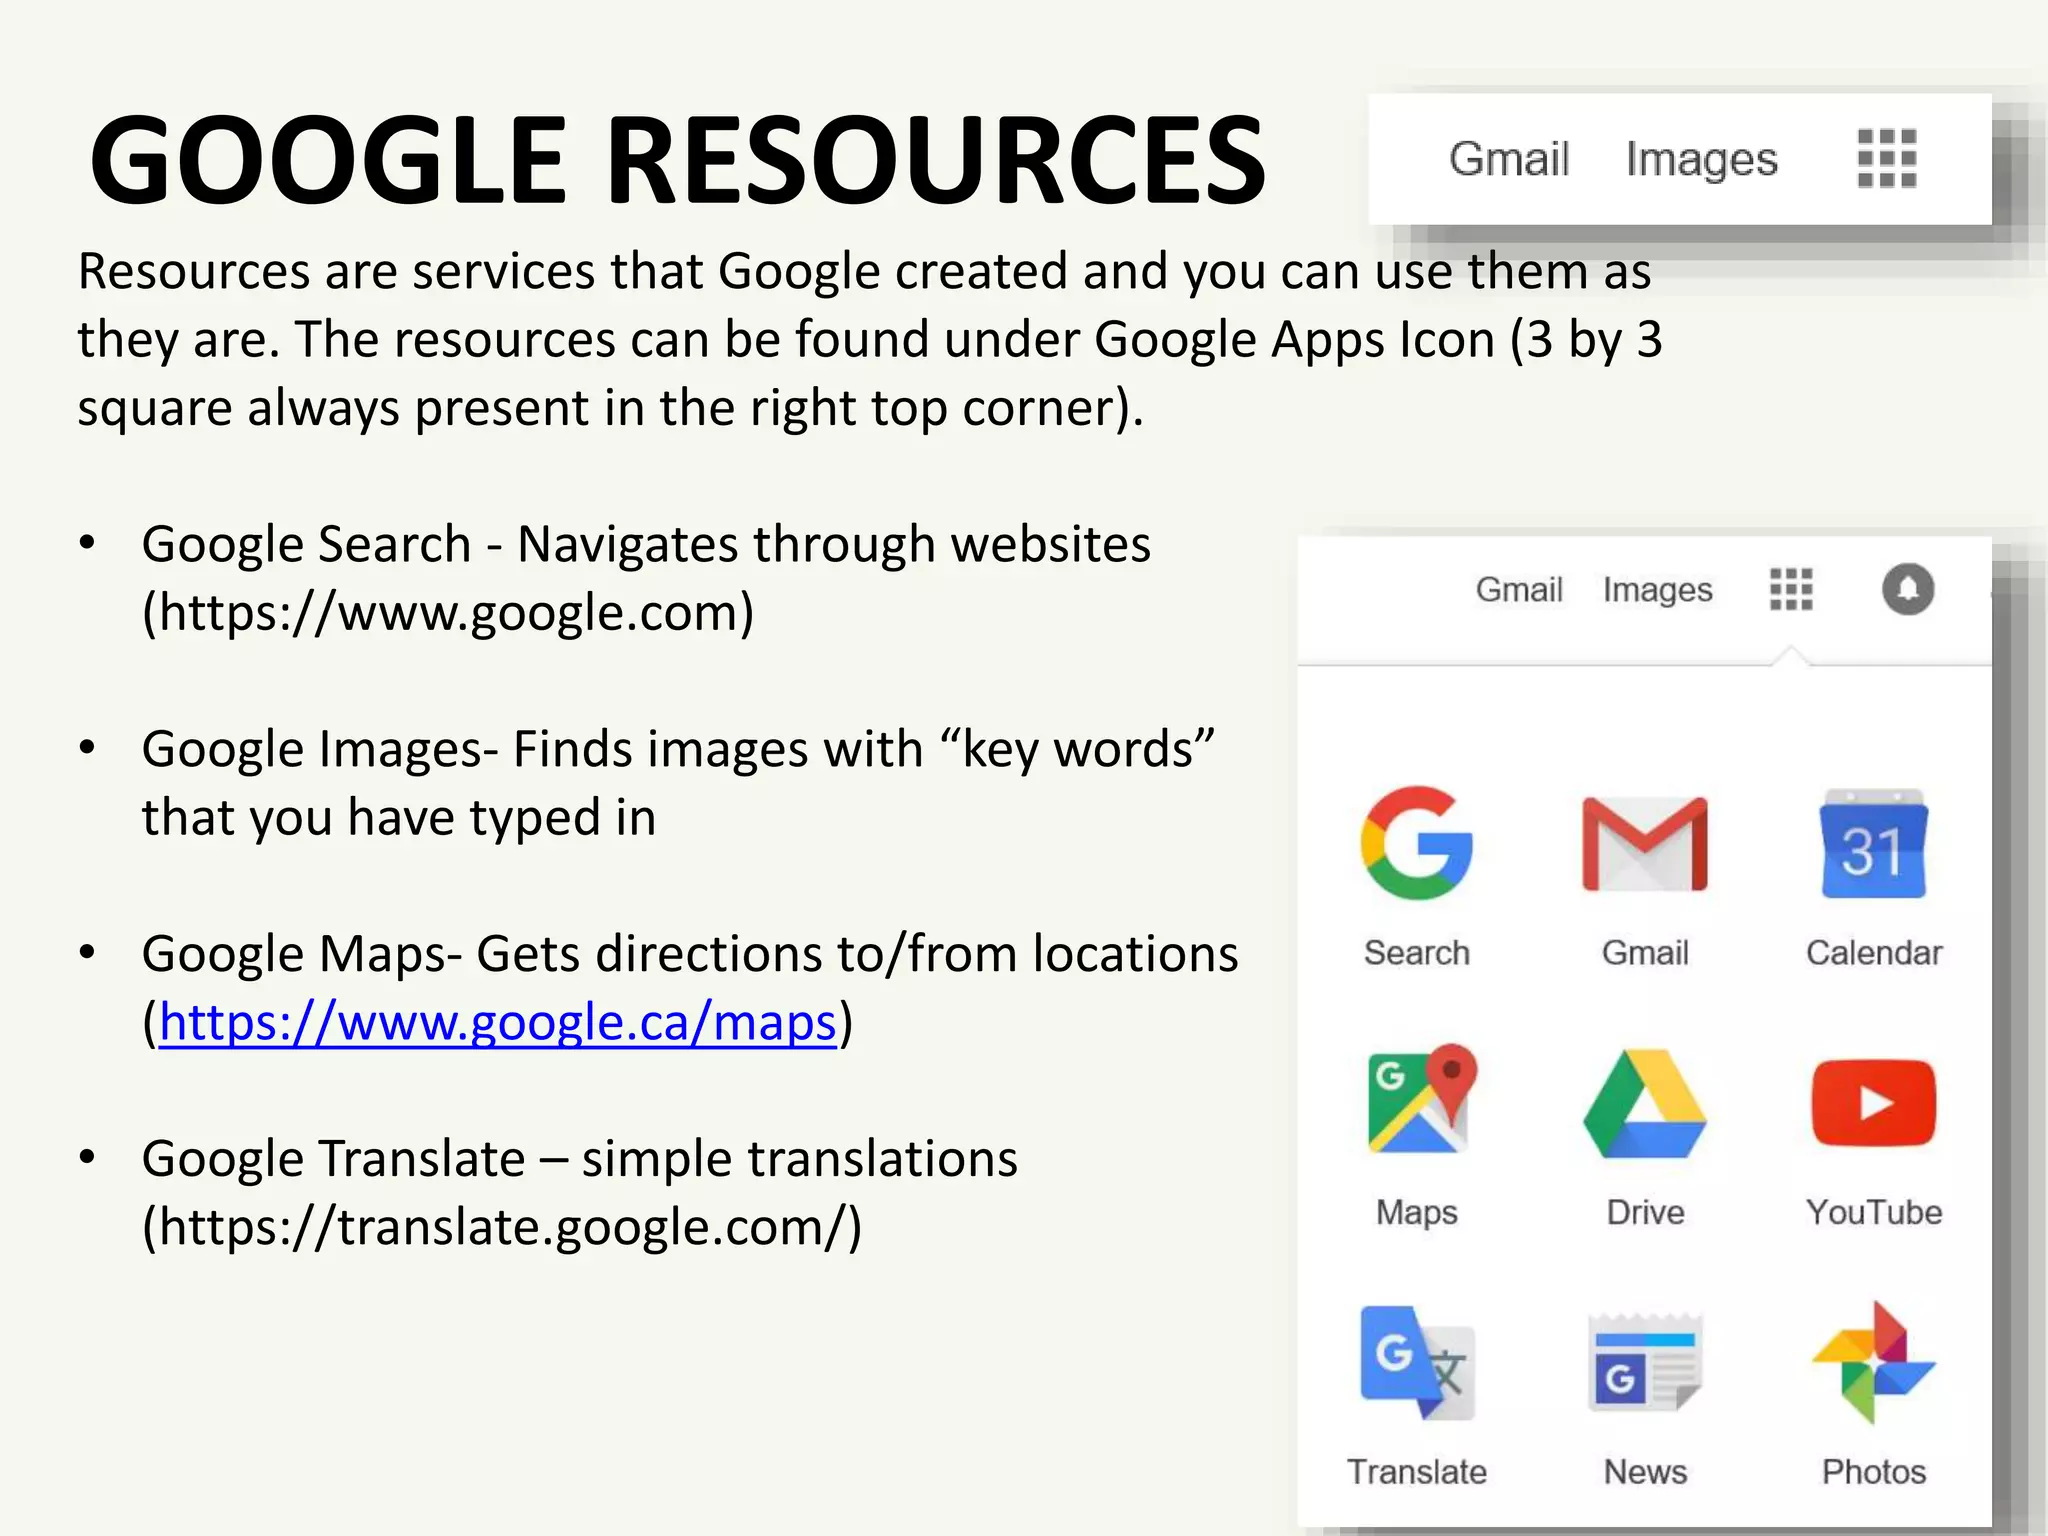2048x1536 pixels.
Task: Click the 'Gmail' label under envelope icon
Action: pyautogui.click(x=1645, y=953)
